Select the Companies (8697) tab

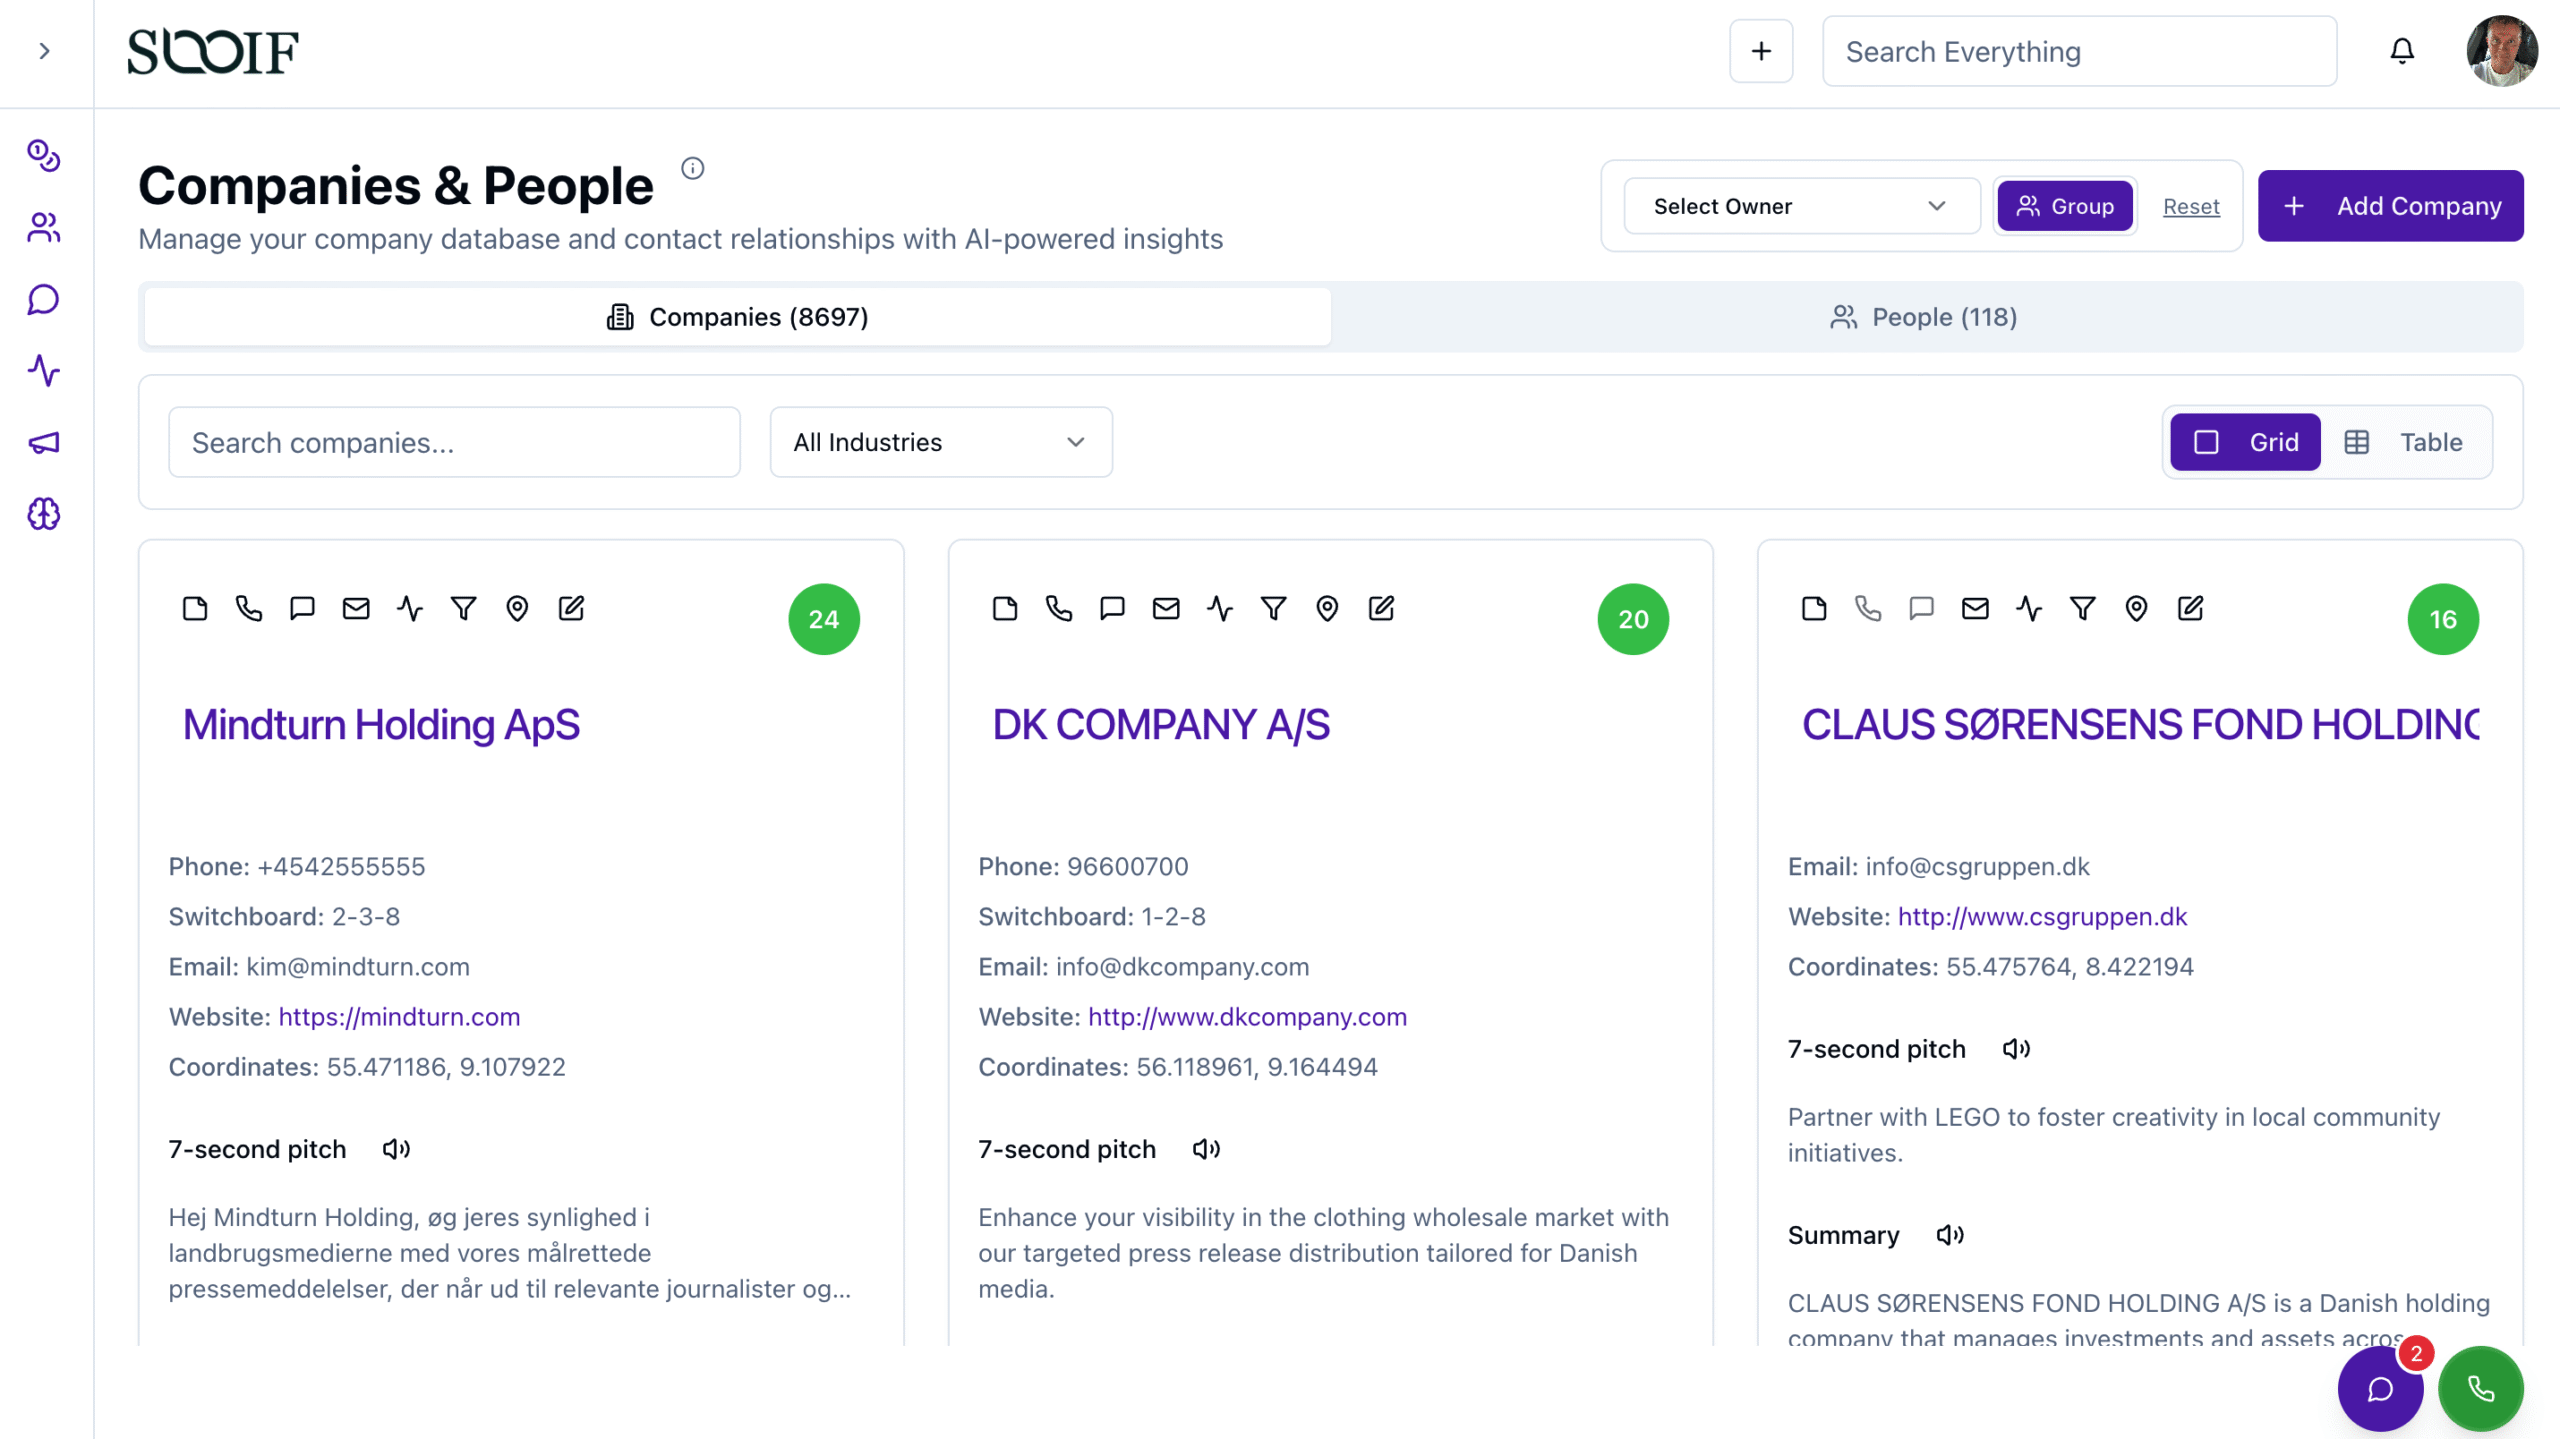(738, 317)
